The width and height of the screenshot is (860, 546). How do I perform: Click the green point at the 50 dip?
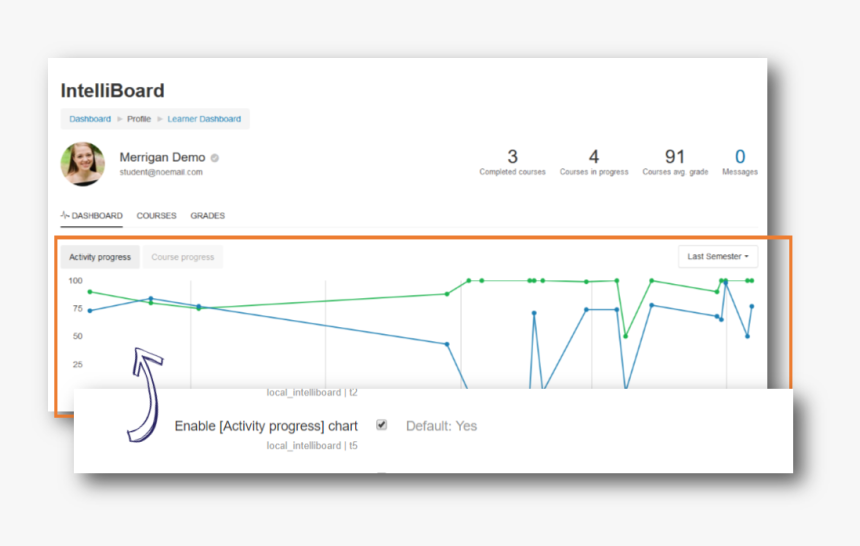pos(626,336)
